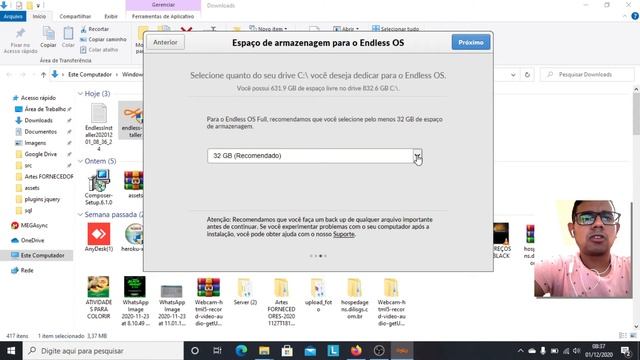
Task: Open address bar history dropdown
Action: click(x=513, y=75)
